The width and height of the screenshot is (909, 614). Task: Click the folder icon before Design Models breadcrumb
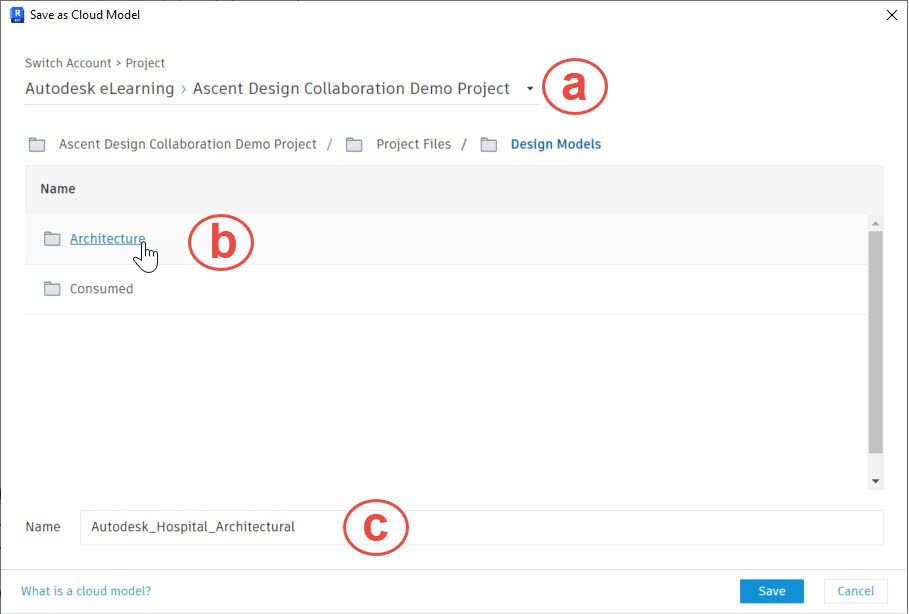(489, 144)
